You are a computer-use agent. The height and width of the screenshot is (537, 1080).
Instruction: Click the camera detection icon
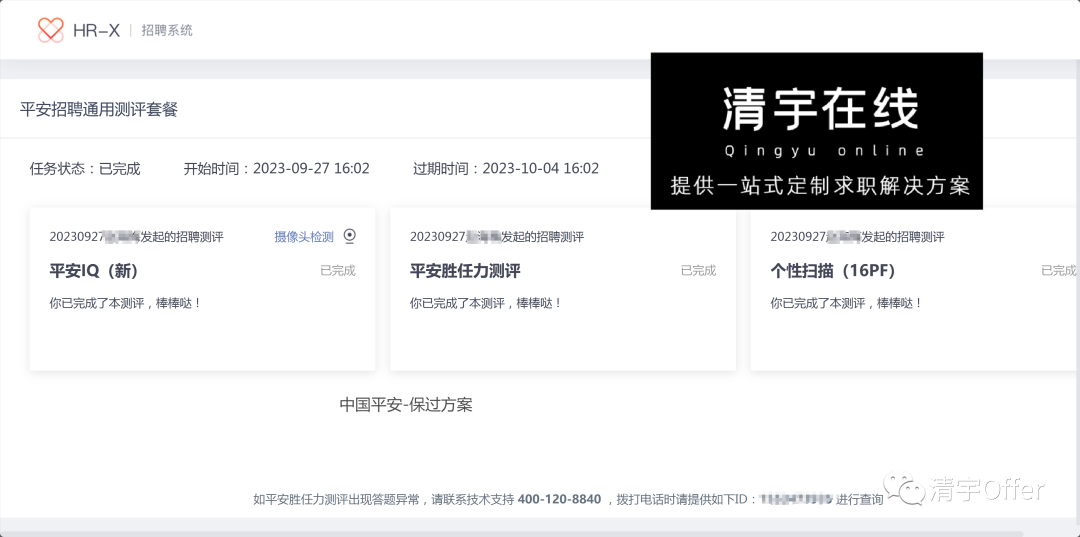point(350,236)
